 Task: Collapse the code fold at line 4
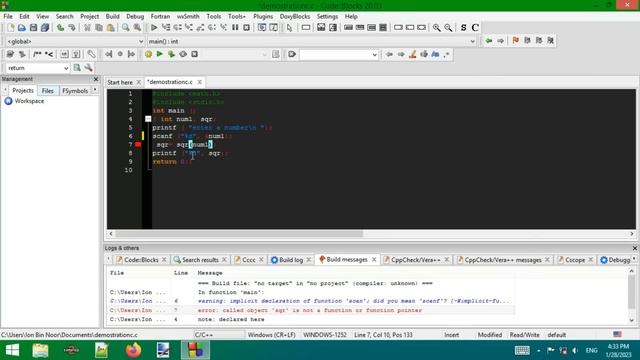148,119
